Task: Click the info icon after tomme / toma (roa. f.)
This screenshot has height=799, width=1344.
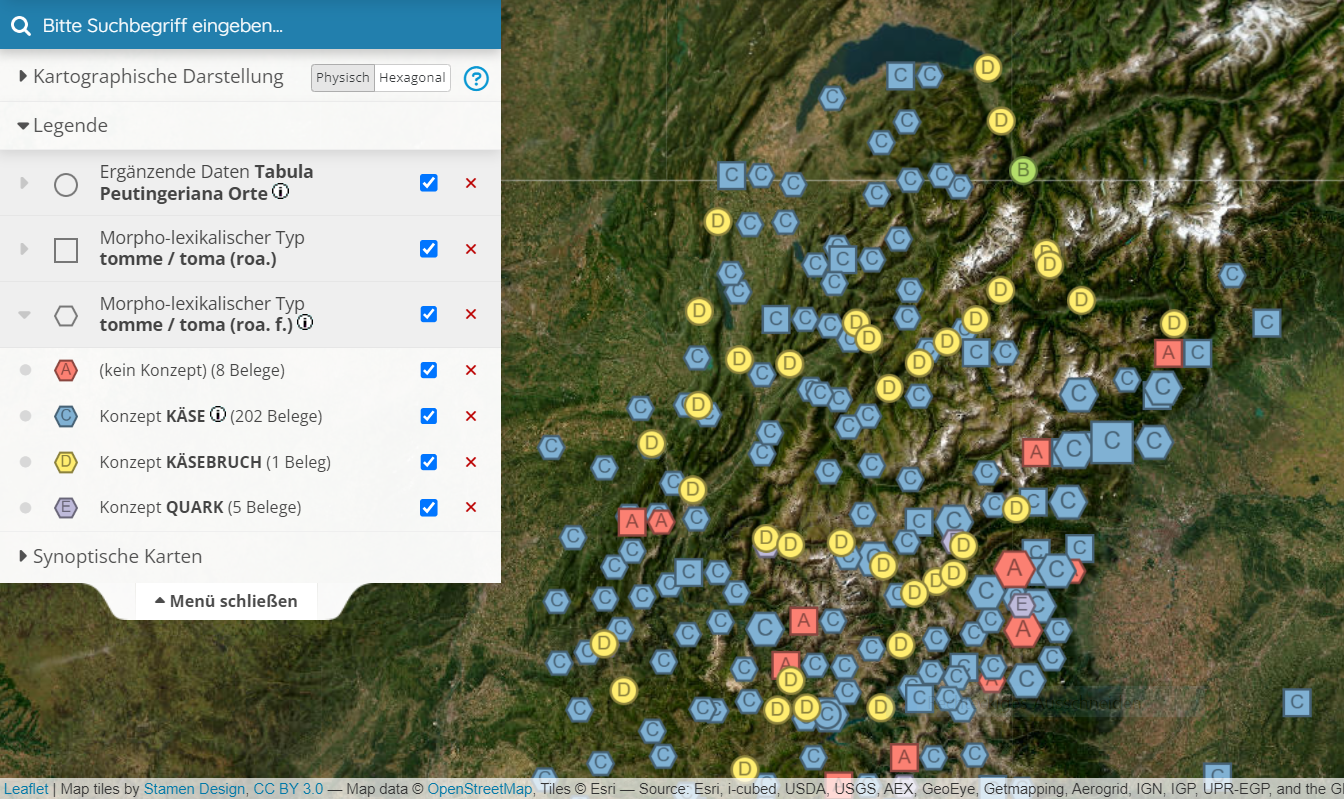Action: click(x=305, y=323)
